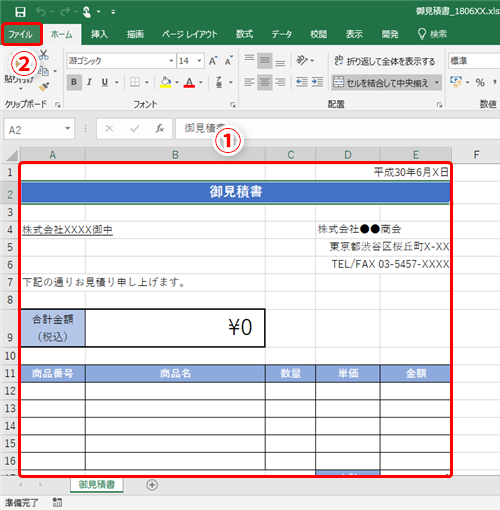
Task: Click the align right icon
Action: pyautogui.click(x=280, y=82)
